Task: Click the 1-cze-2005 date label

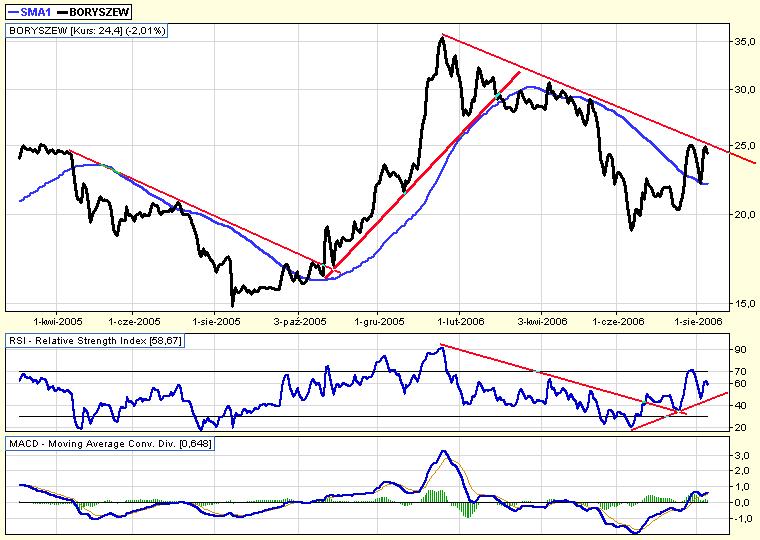Action: (x=134, y=321)
